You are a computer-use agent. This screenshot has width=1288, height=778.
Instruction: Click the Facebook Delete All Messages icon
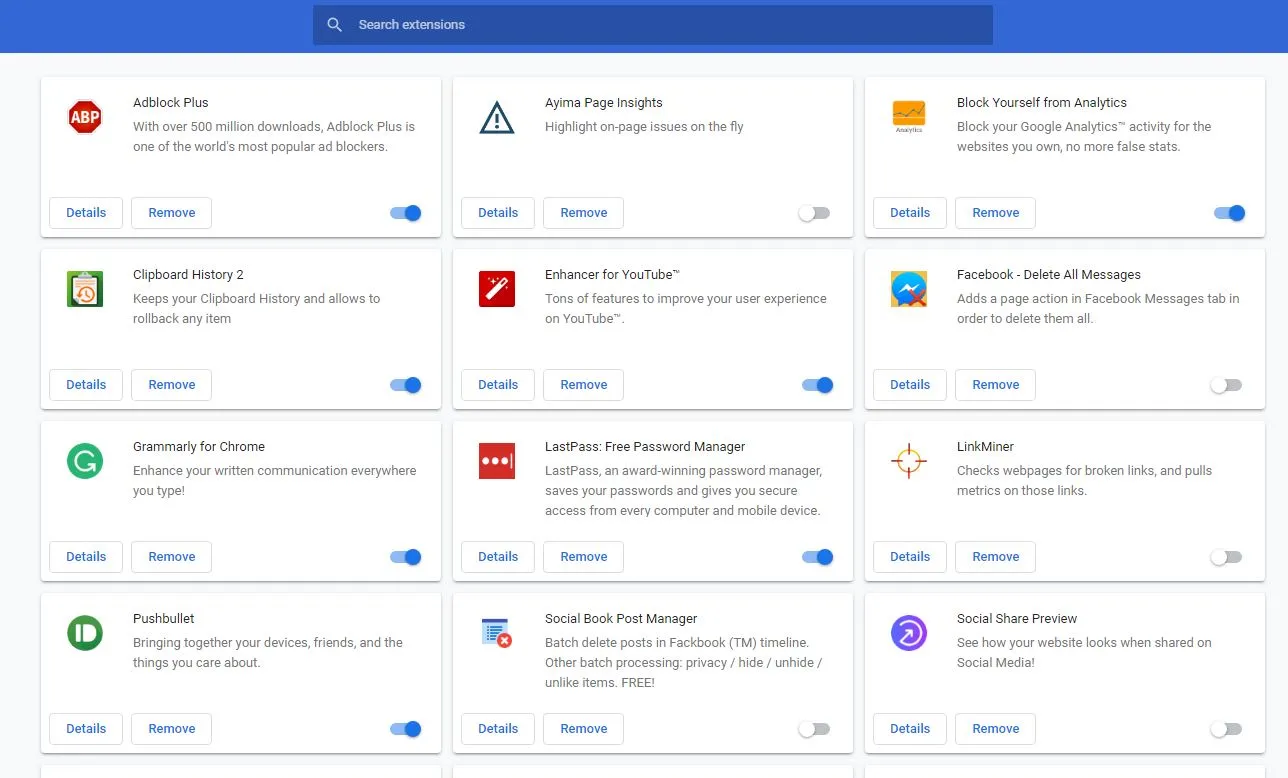[x=909, y=289]
